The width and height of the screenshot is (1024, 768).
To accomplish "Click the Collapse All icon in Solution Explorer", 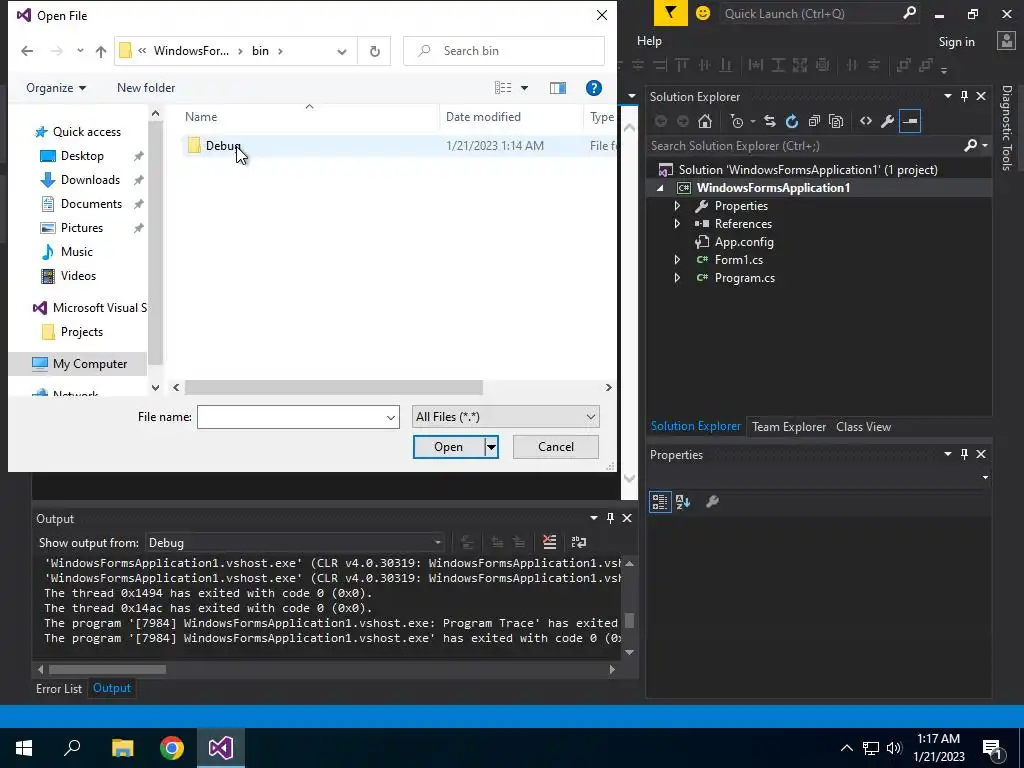I will [x=814, y=121].
